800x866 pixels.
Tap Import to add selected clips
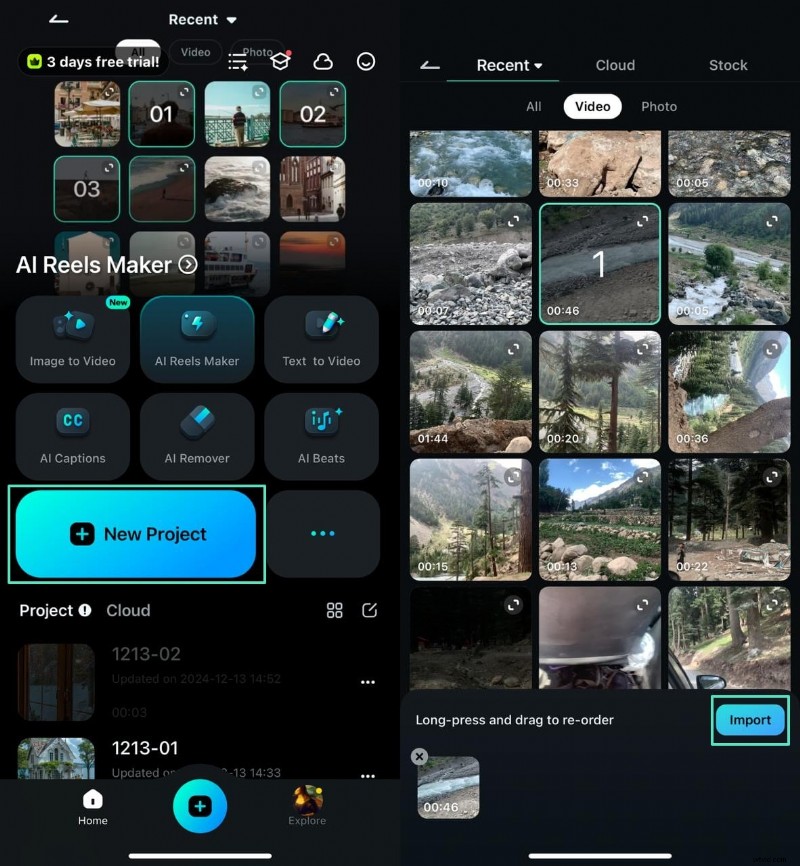click(749, 720)
